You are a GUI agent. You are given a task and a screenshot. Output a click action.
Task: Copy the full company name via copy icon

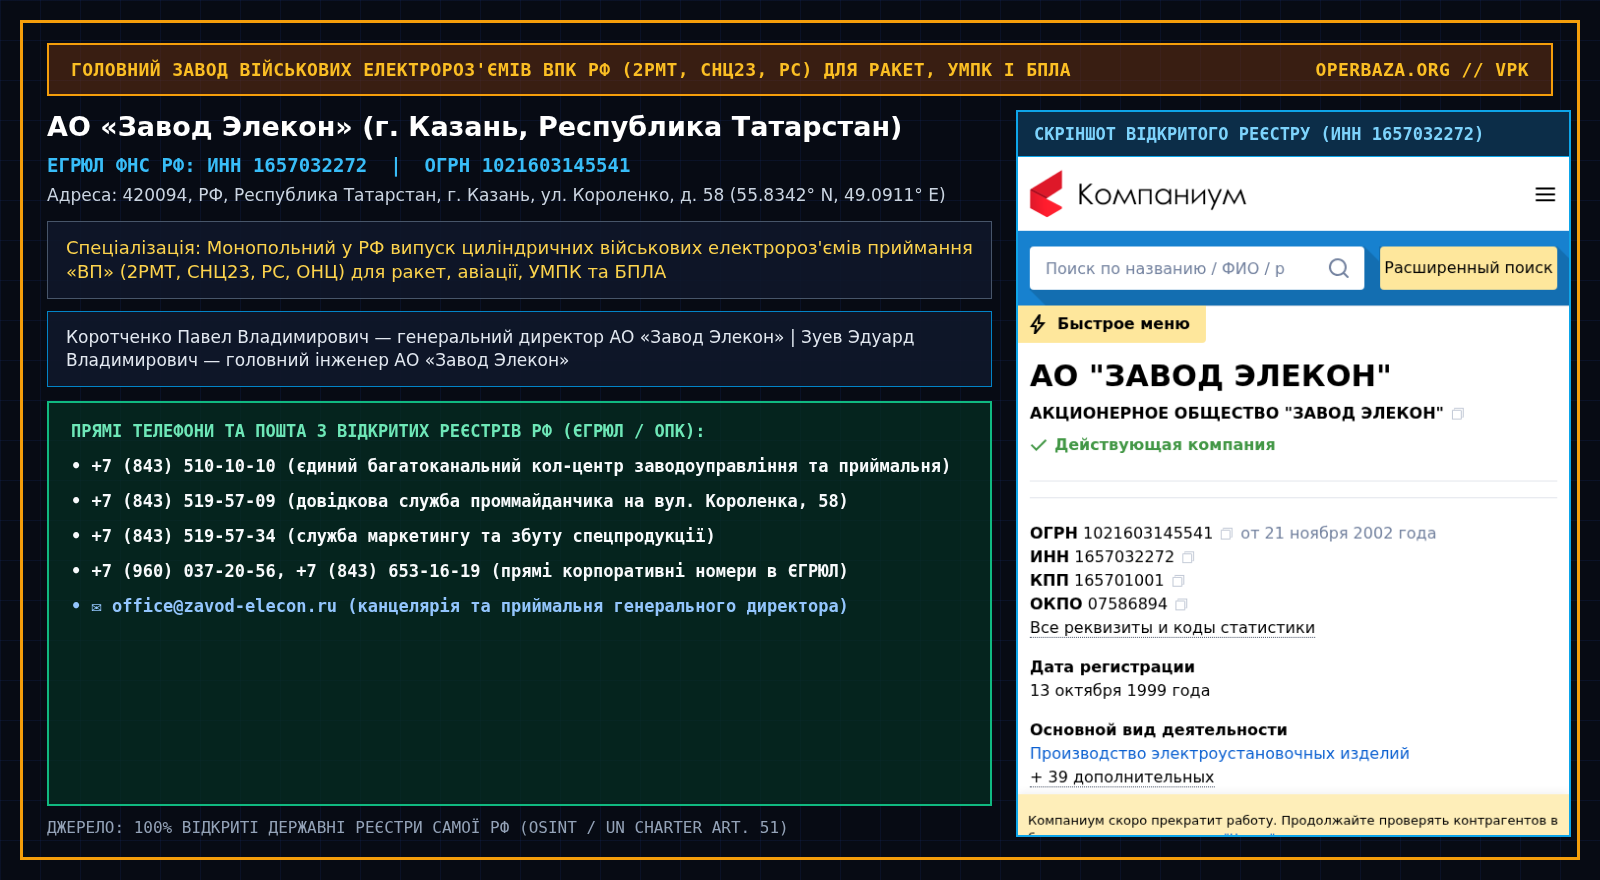coord(1458,414)
